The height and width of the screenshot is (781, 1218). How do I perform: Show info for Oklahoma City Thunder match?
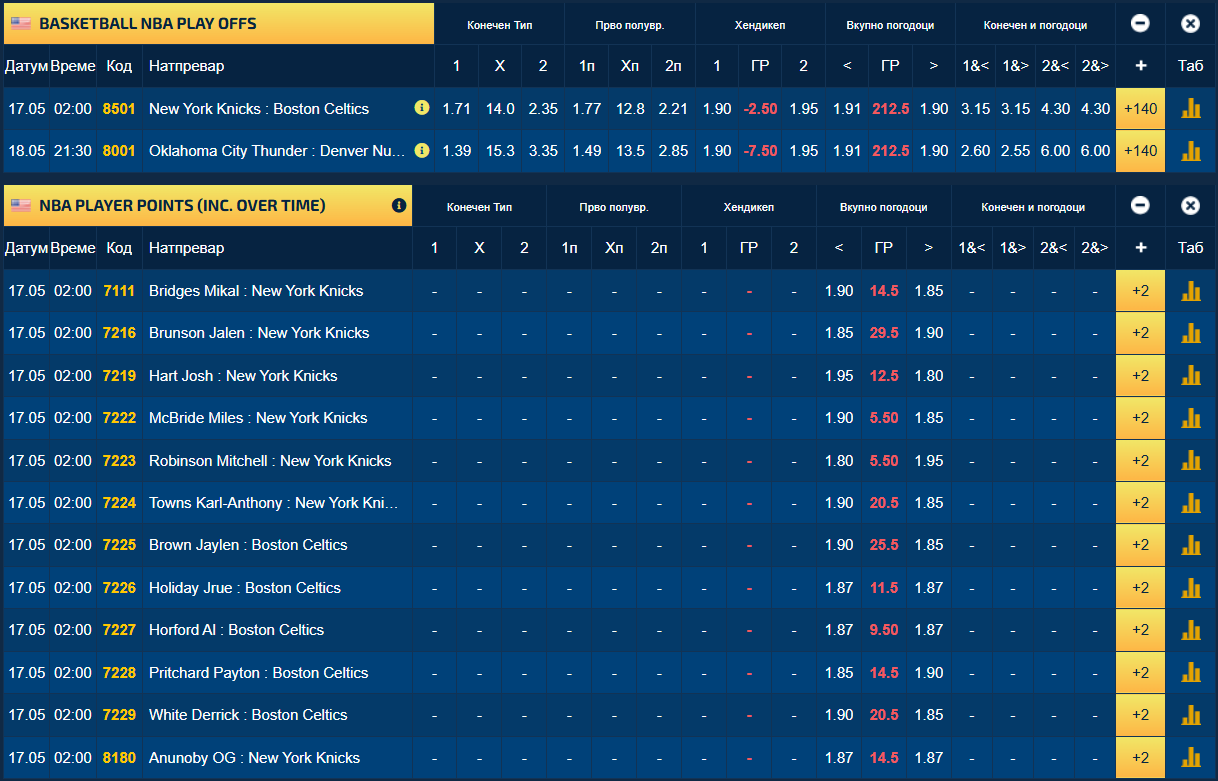[x=422, y=151]
